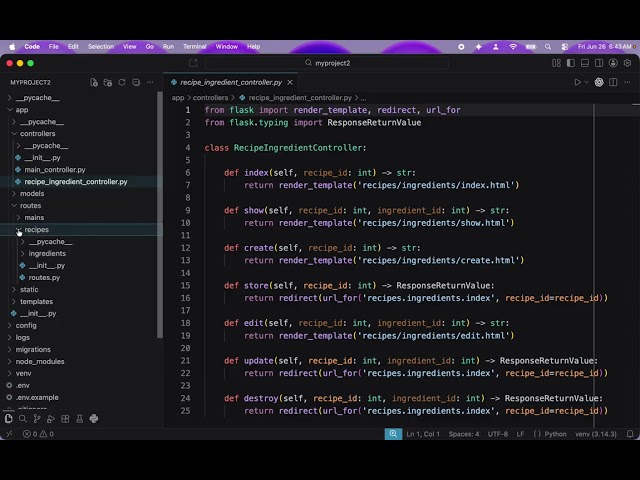Open the Extensions view
The width and height of the screenshot is (640, 480).
pyautogui.click(x=65, y=419)
